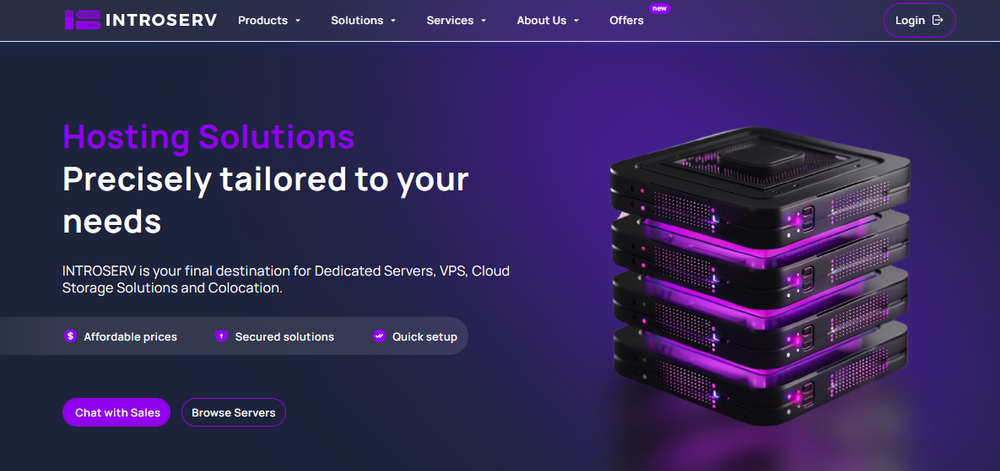Go to the Offers page
Screen dimensions: 1000x471
(626, 20)
